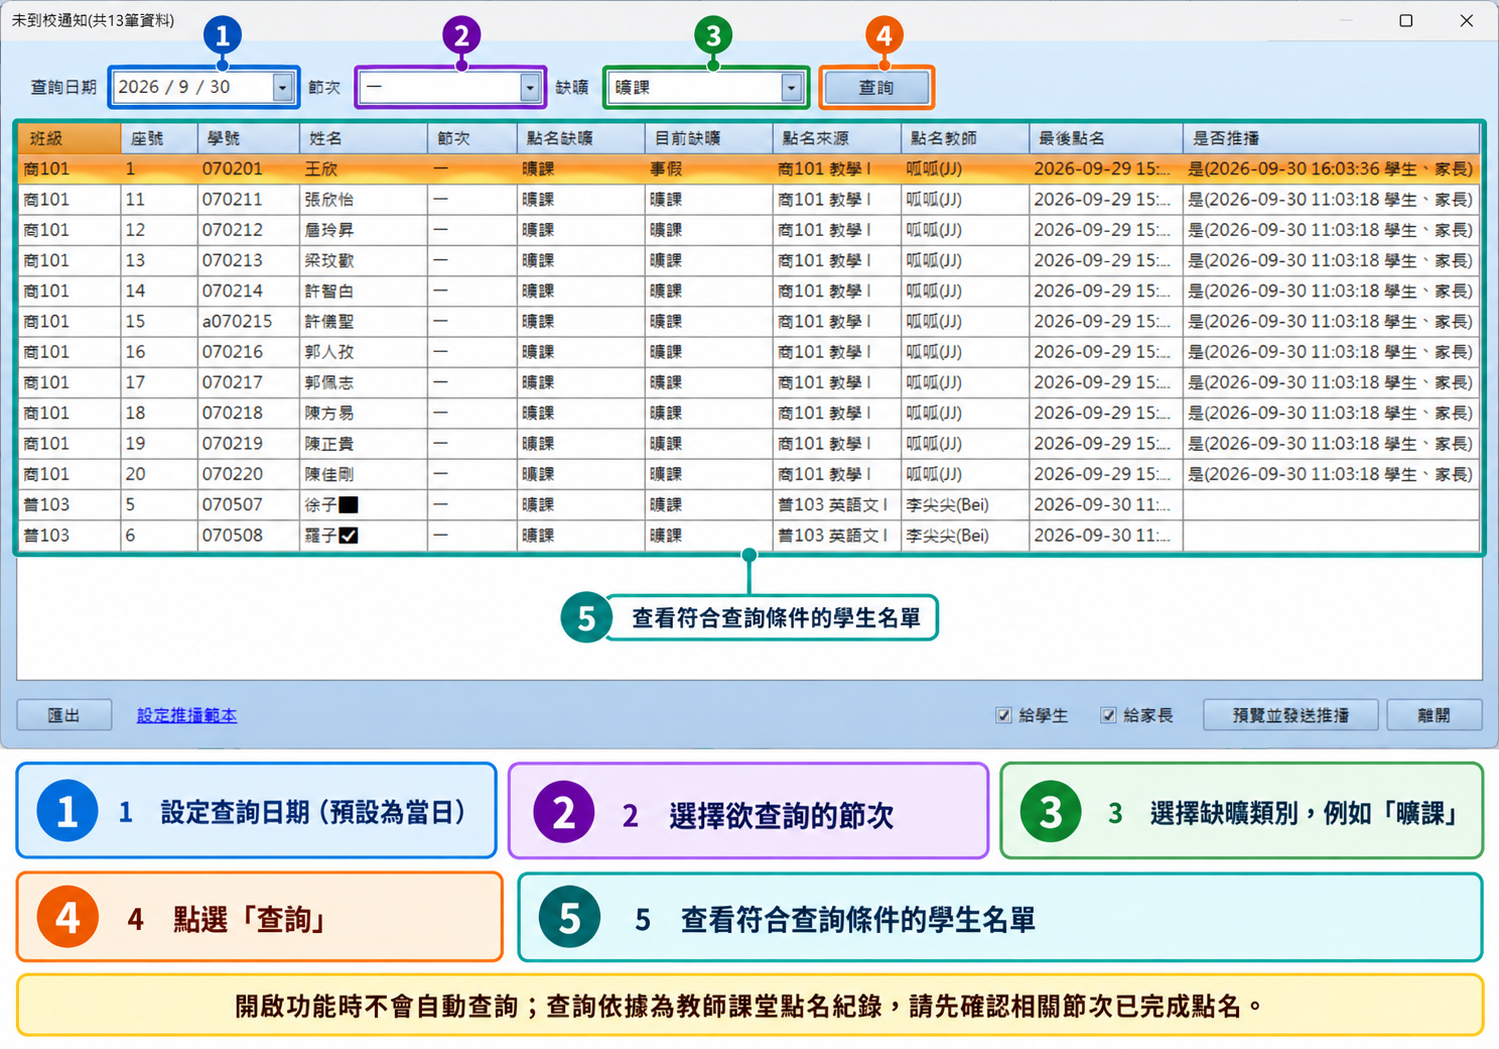Click the 點名教師 column header
The width and height of the screenshot is (1499, 1049).
click(965, 138)
